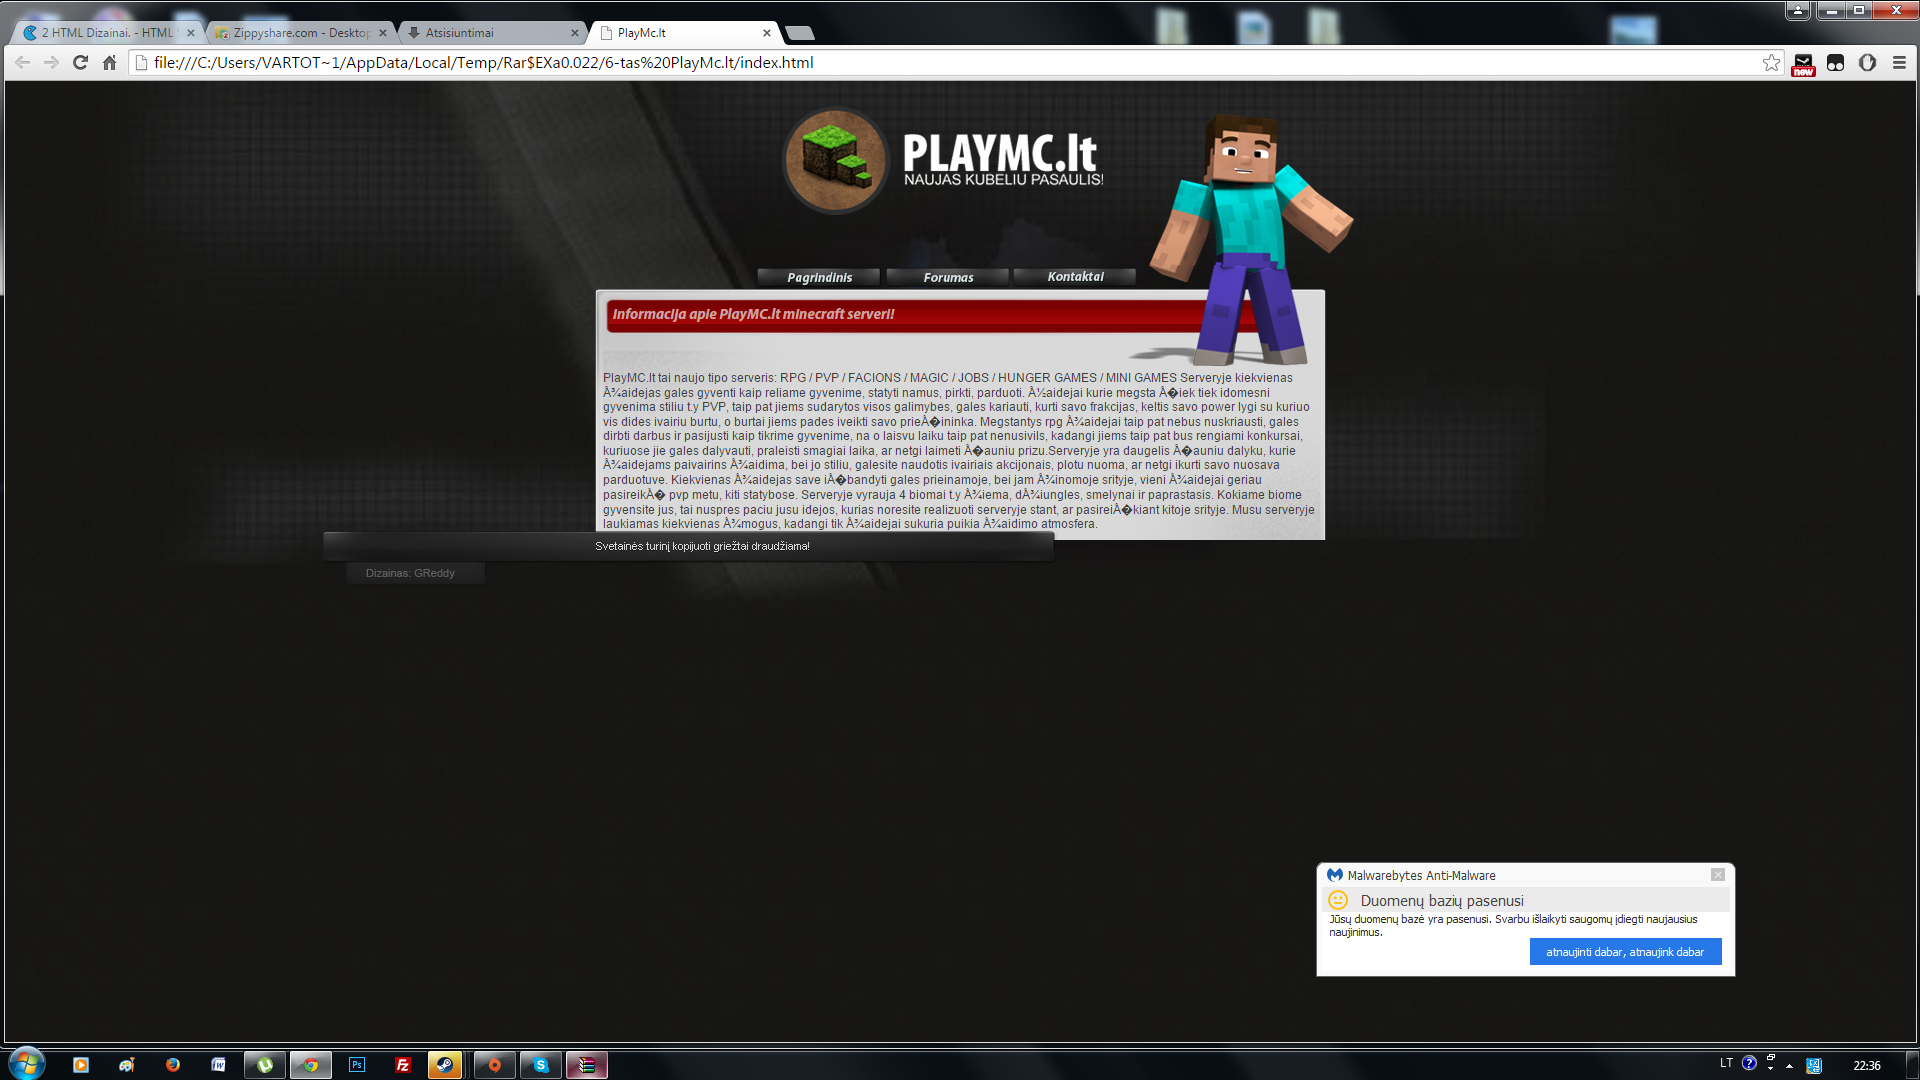Open the Steam extension with new badge
The height and width of the screenshot is (1080, 1920).
(1803, 64)
